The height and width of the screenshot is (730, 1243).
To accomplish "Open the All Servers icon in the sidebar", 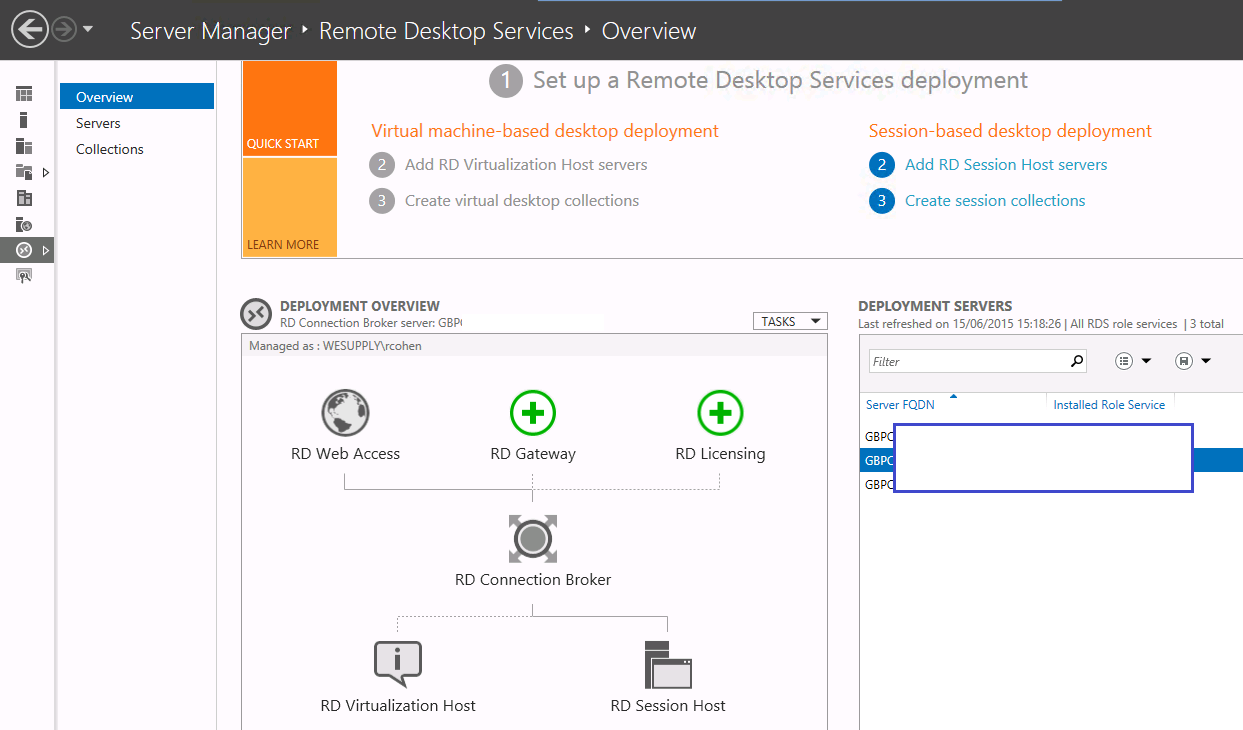I will 24,146.
